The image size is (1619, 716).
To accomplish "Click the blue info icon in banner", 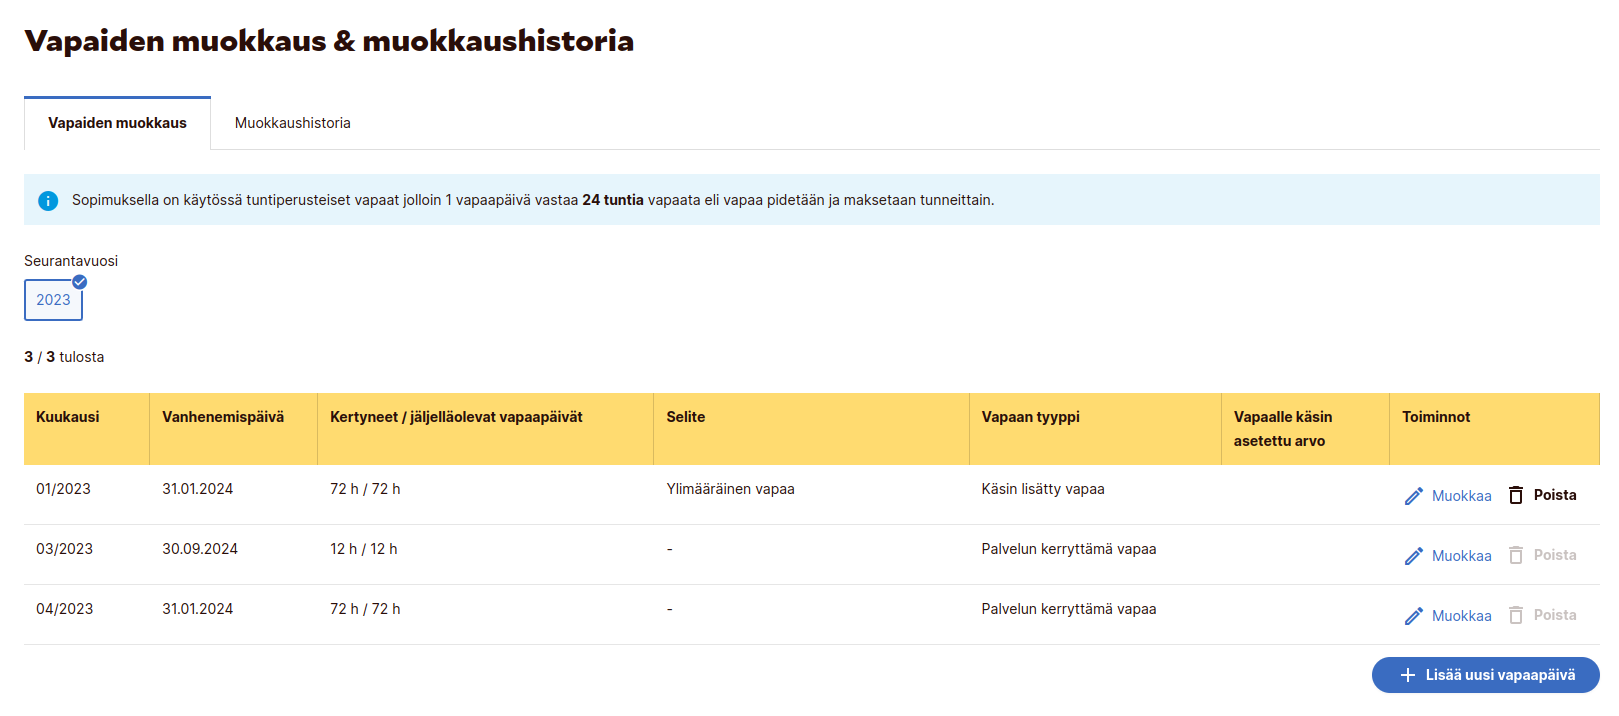I will click(48, 200).
